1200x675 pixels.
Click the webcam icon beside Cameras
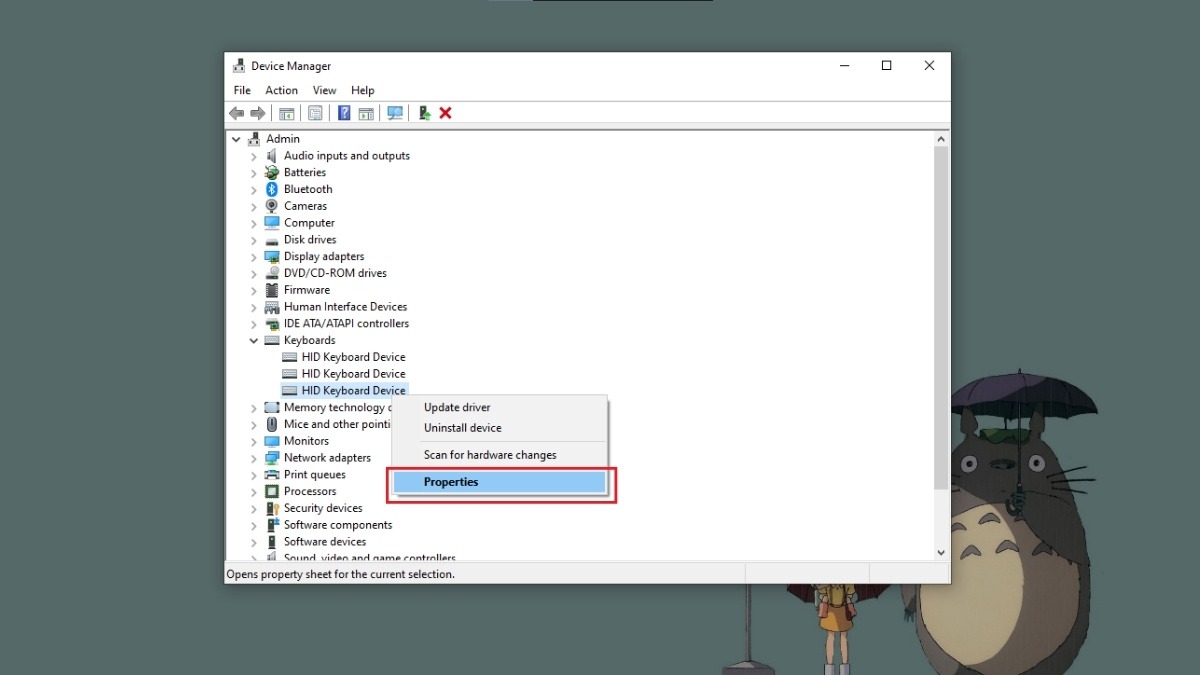pyautogui.click(x=271, y=206)
